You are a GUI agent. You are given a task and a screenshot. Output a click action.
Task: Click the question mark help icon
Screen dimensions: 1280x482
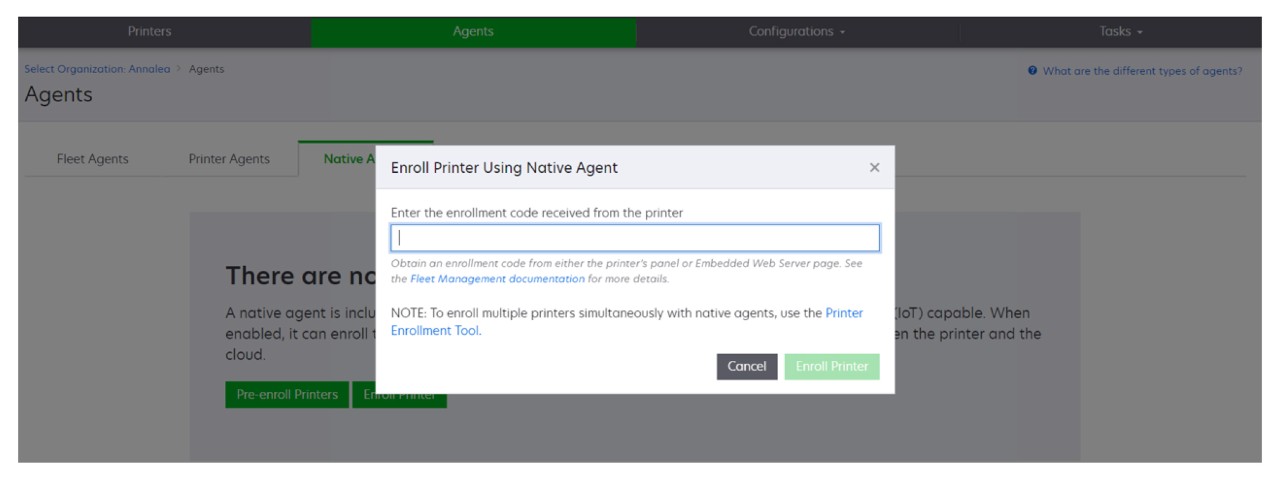pos(1043,69)
